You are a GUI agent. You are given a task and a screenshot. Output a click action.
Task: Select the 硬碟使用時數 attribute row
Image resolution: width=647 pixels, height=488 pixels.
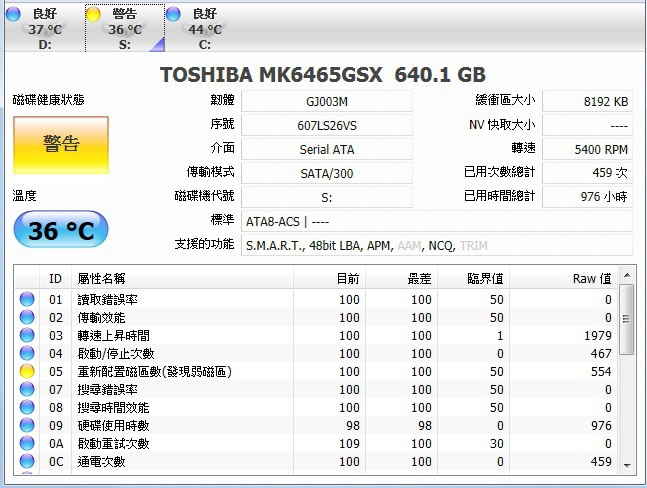point(316,425)
